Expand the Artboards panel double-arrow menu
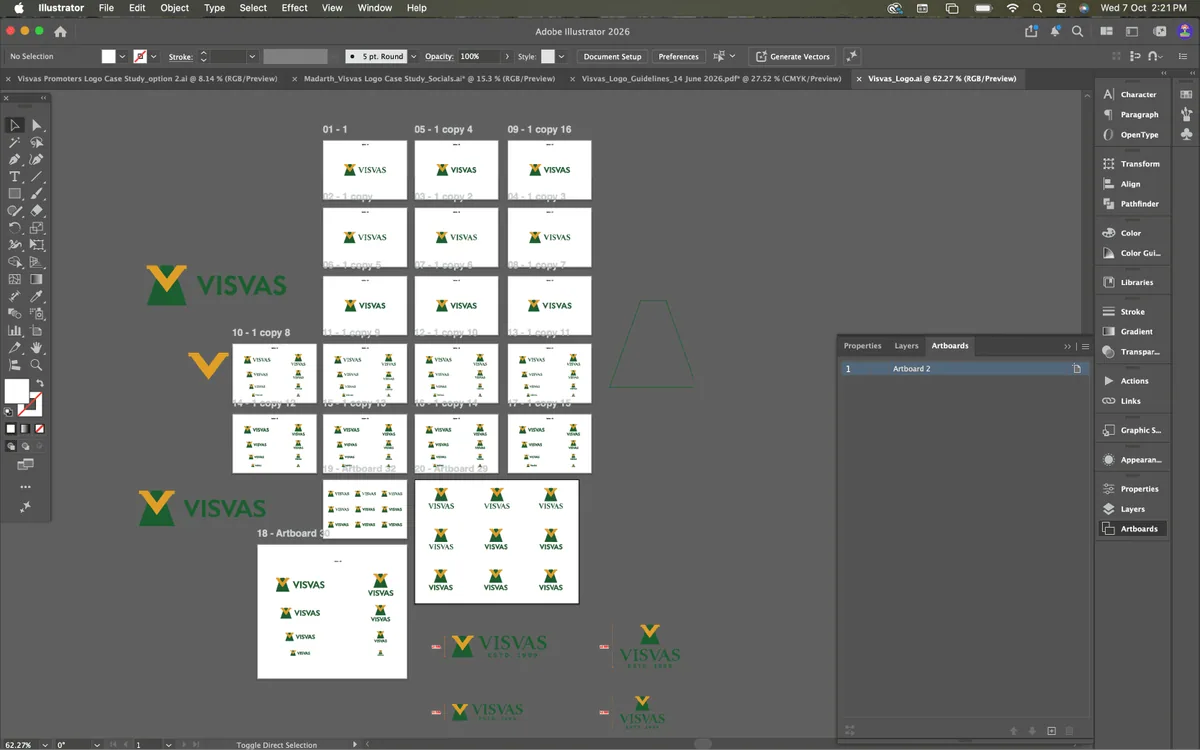 (x=1067, y=346)
